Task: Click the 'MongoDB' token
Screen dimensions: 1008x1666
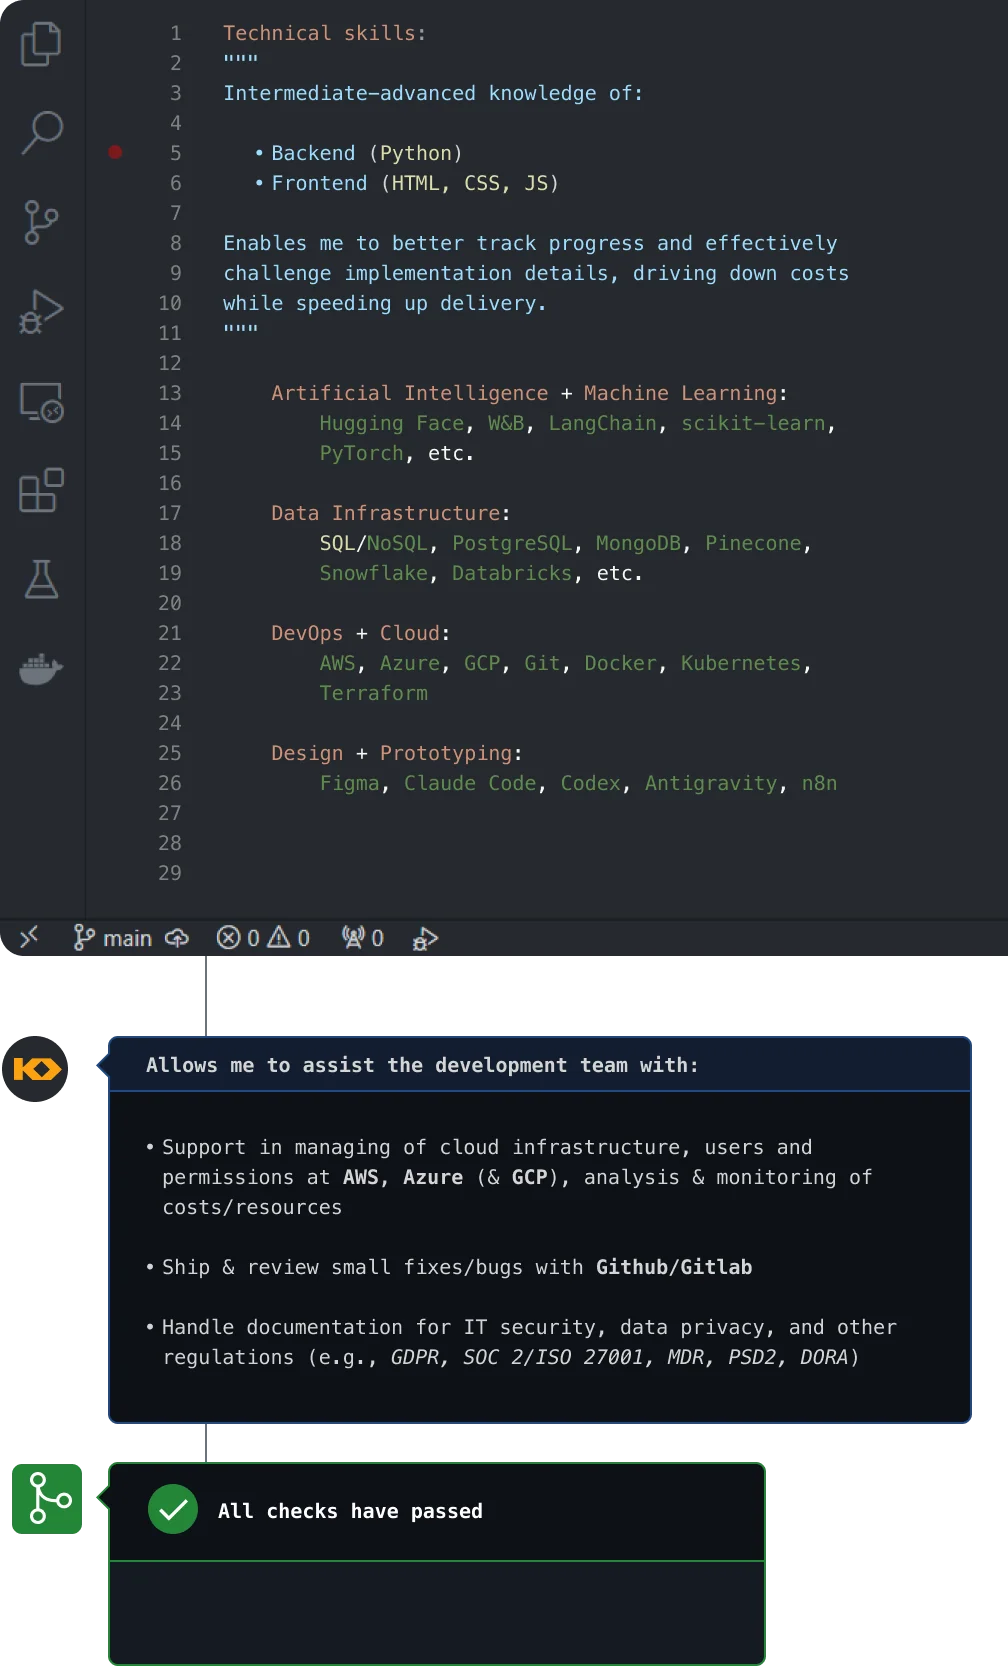Action: pos(638,543)
